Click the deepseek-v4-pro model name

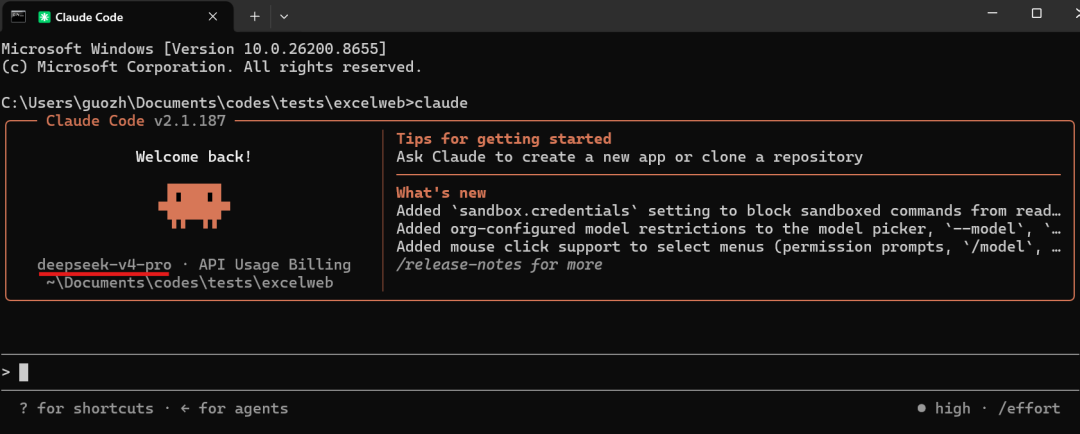(104, 265)
